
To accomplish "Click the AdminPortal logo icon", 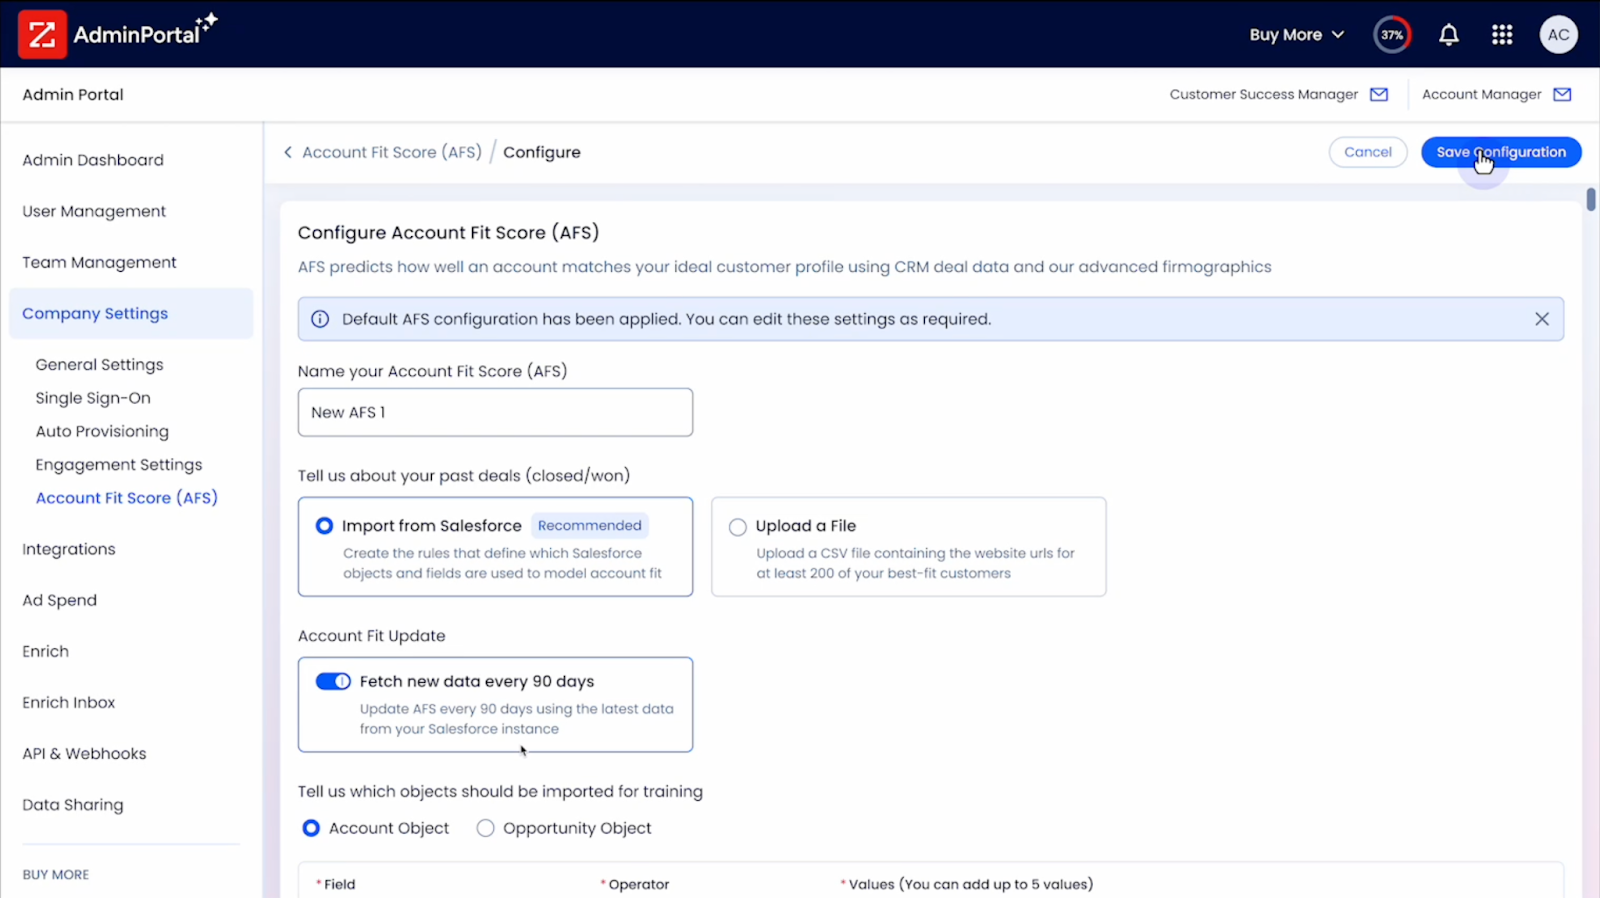I will click(x=42, y=35).
